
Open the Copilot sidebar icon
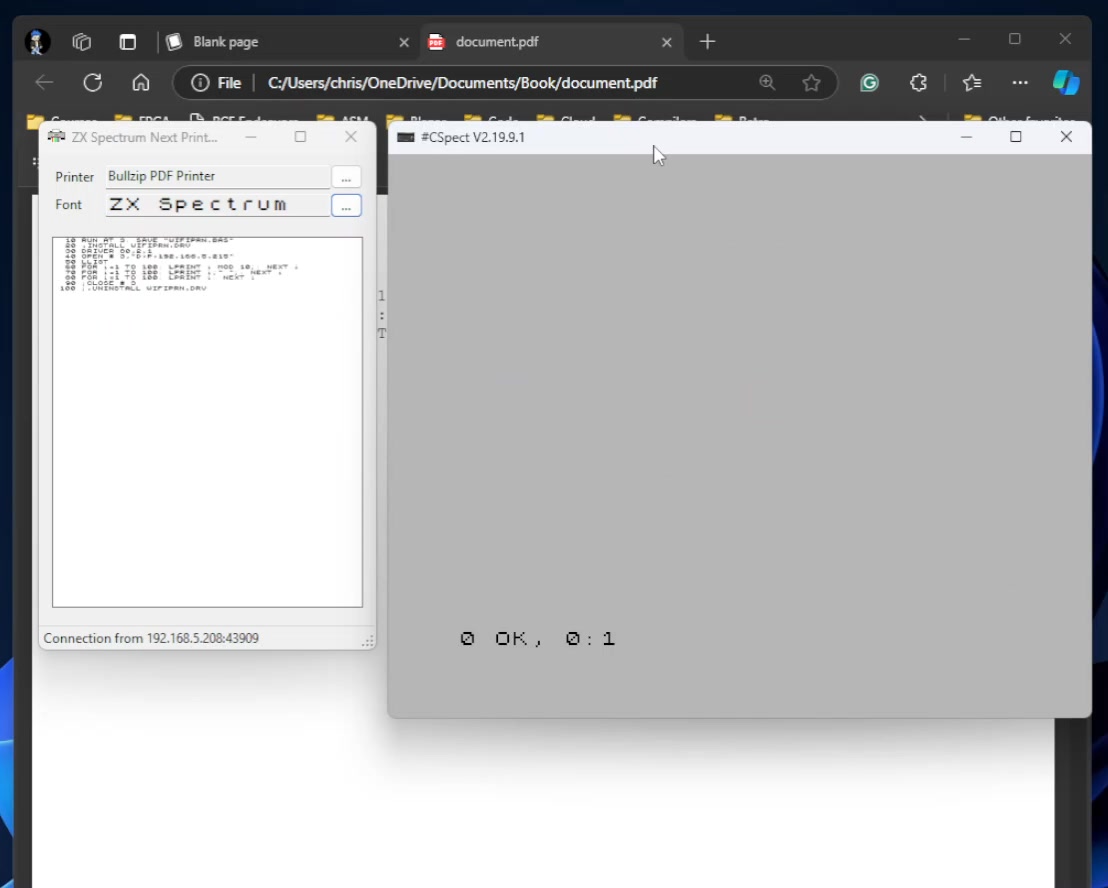coord(1066,83)
